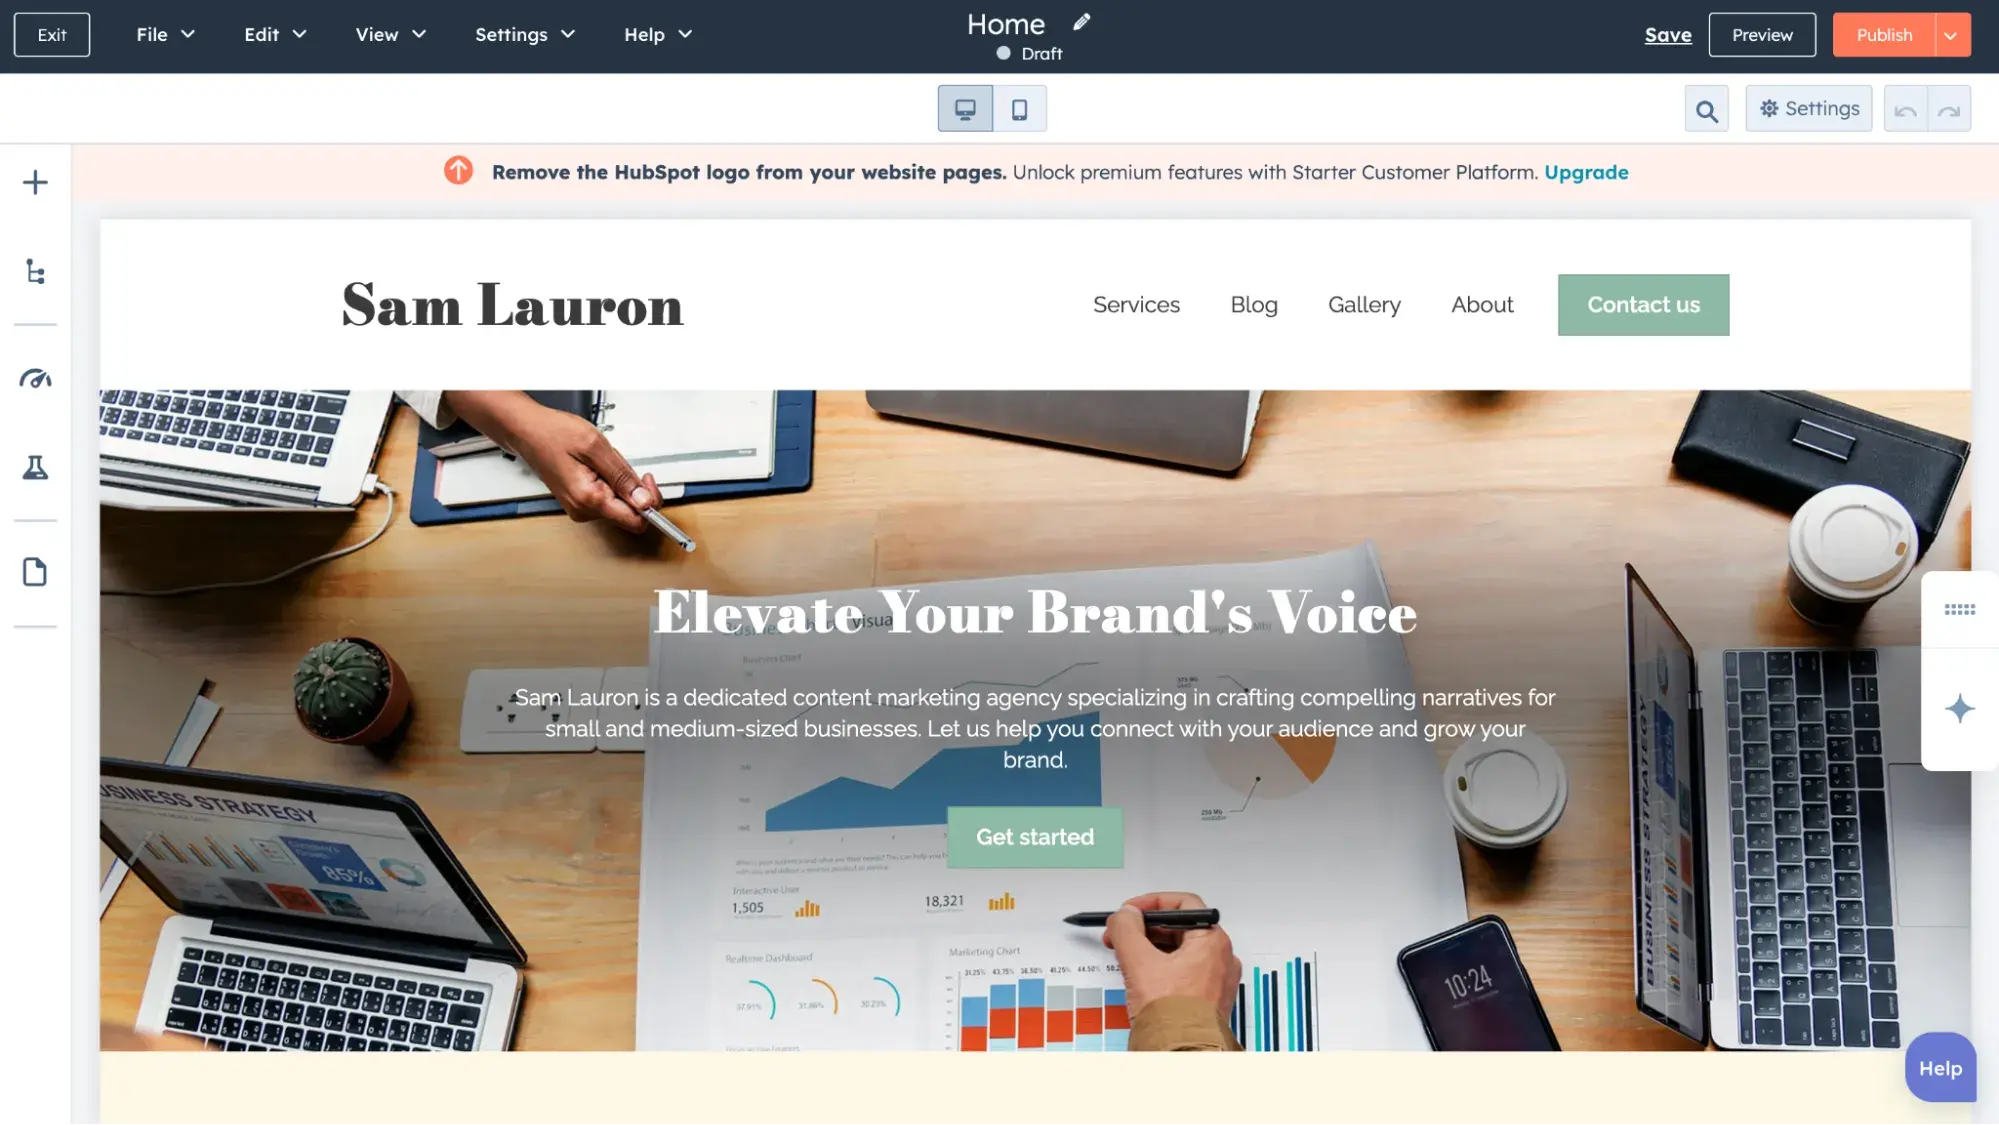
Task: Expand the File dropdown menu
Action: coord(151,34)
